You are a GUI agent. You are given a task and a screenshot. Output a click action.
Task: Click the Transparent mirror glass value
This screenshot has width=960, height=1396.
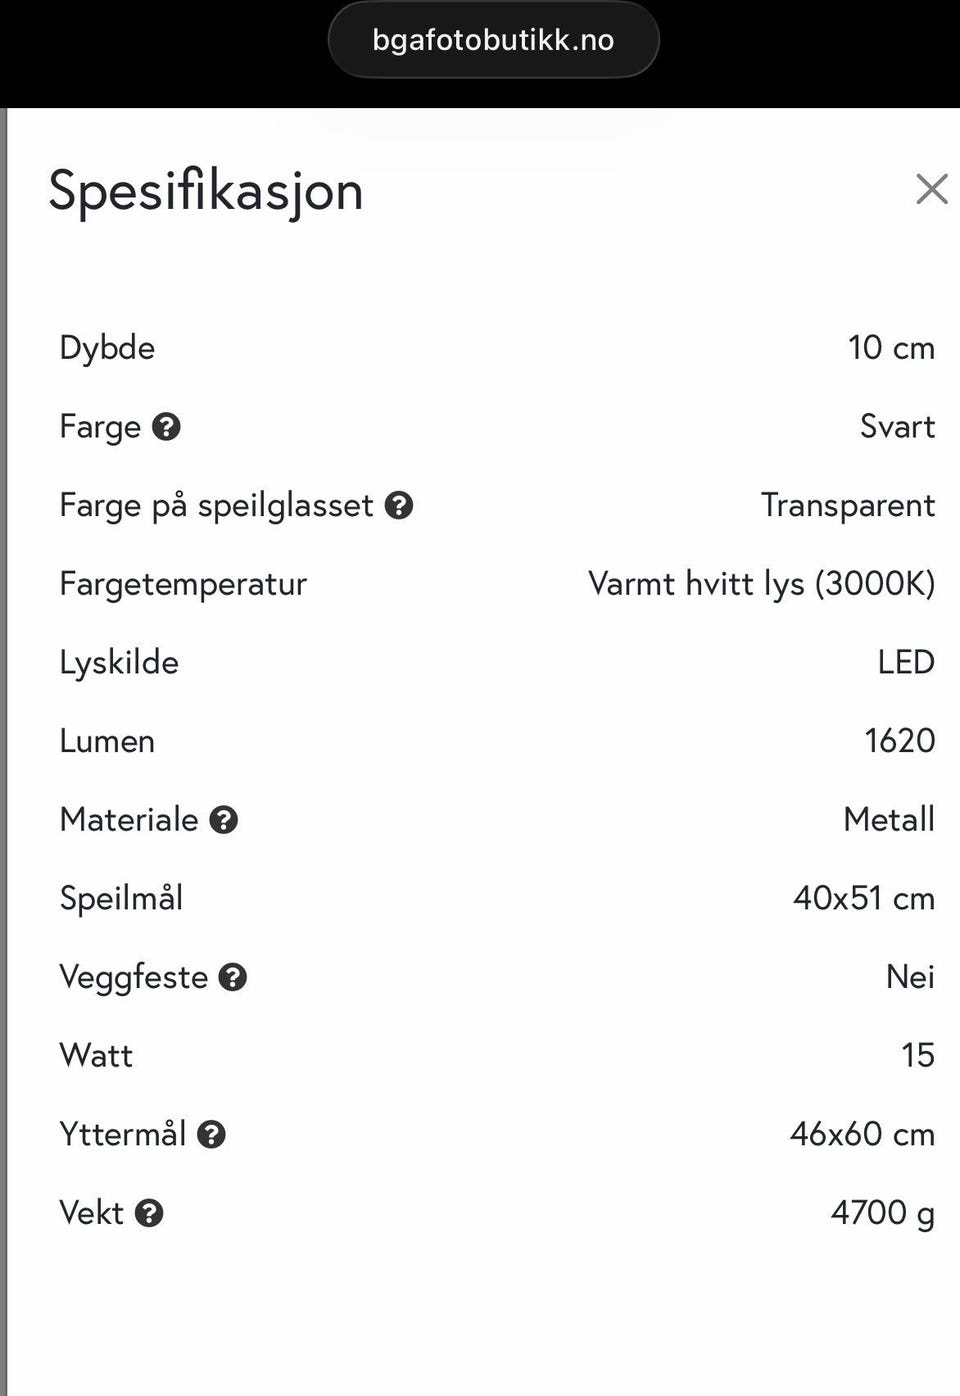(x=847, y=505)
